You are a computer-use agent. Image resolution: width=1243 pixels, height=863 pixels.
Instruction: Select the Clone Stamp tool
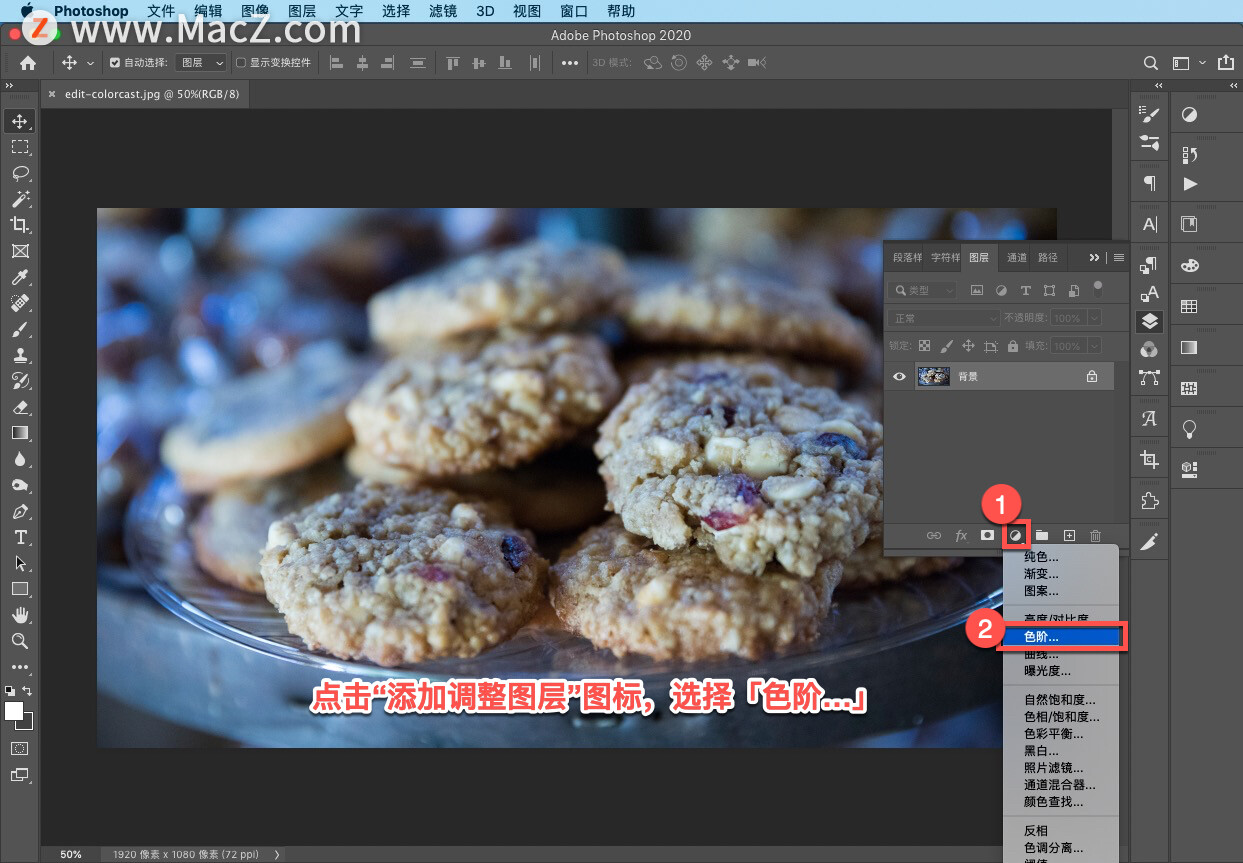tap(19, 355)
